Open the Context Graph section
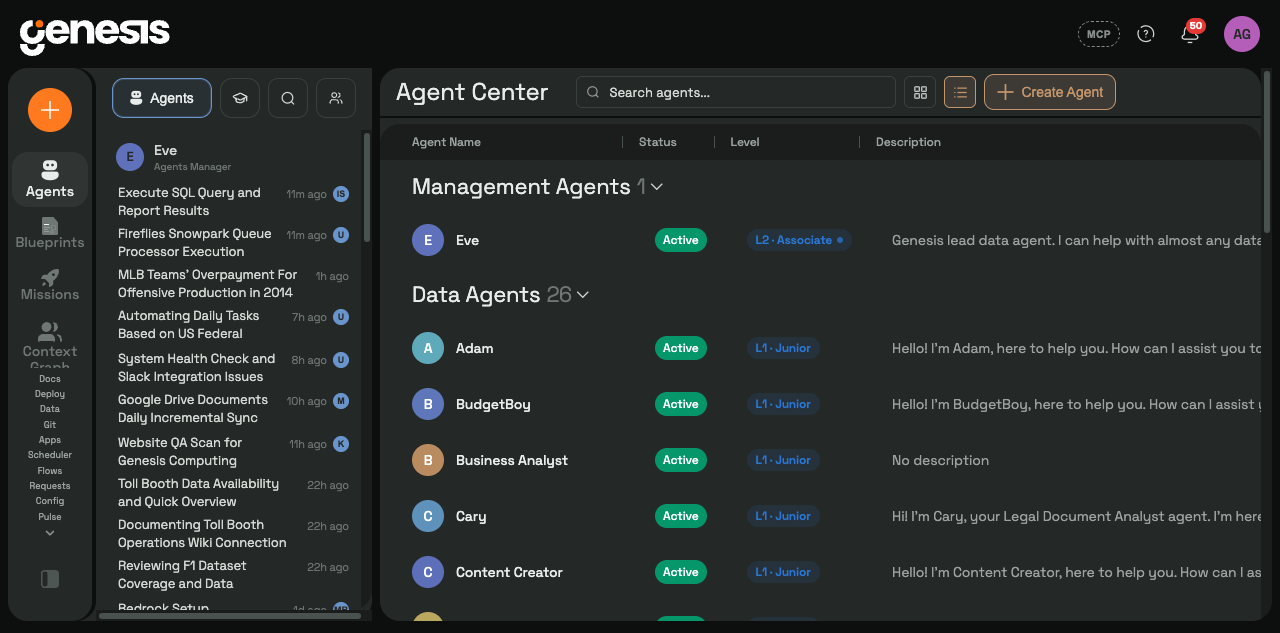The height and width of the screenshot is (633, 1280). 50,344
